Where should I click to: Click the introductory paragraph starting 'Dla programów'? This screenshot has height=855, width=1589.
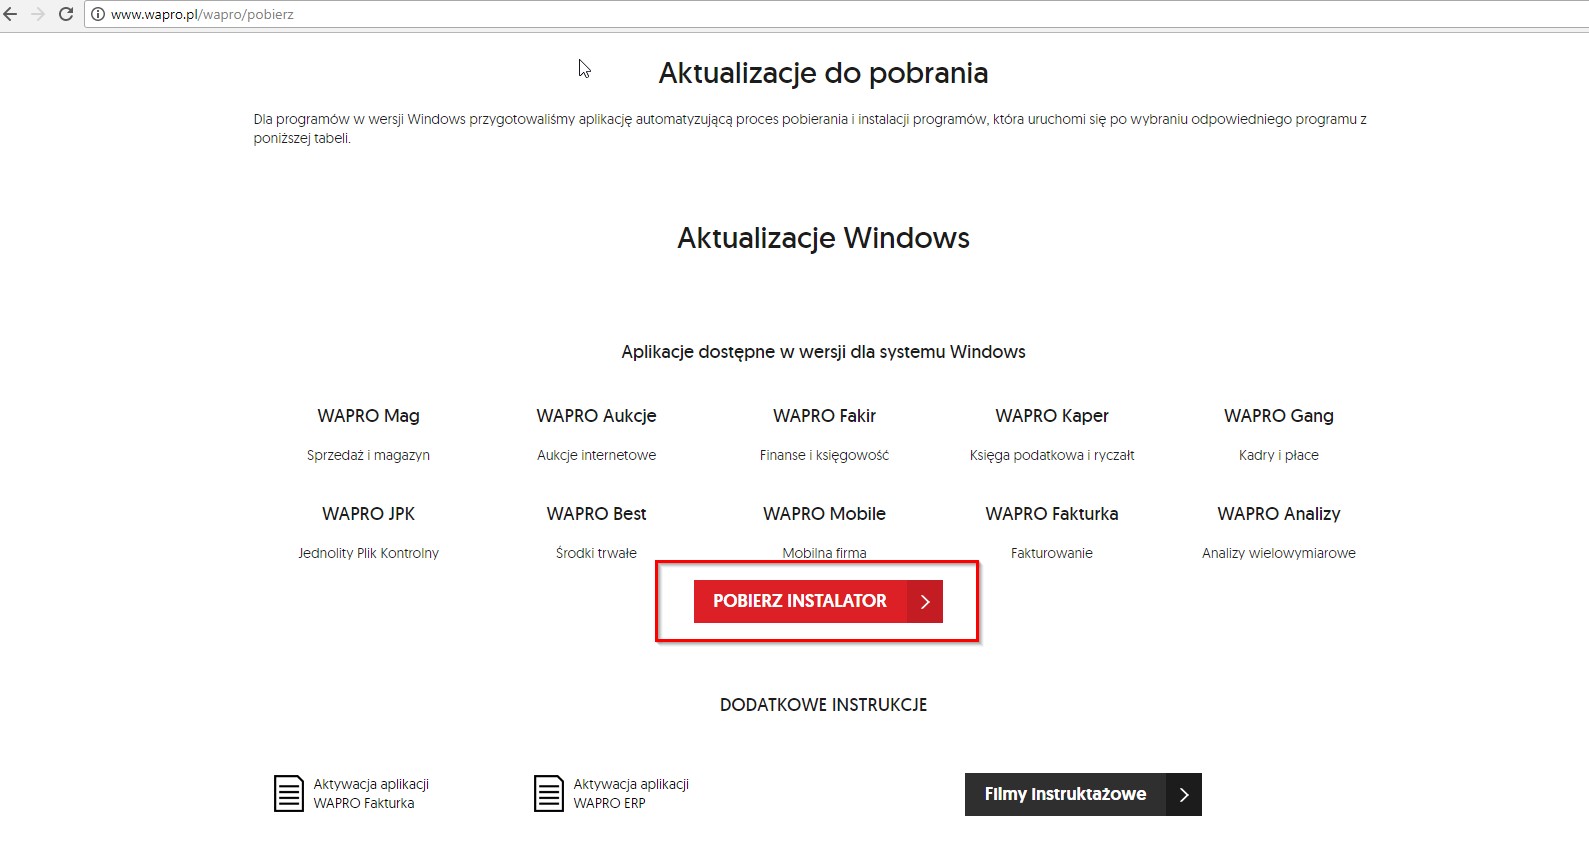point(810,128)
